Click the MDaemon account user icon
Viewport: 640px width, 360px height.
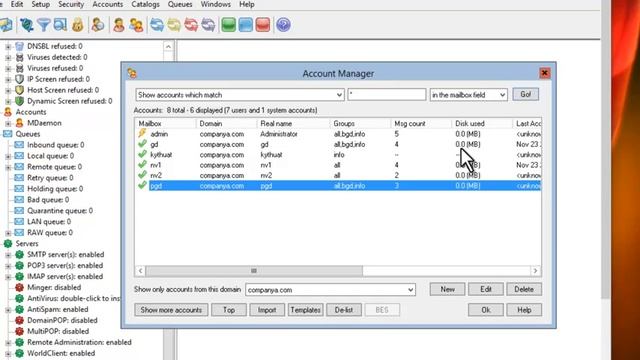[x=19, y=123]
